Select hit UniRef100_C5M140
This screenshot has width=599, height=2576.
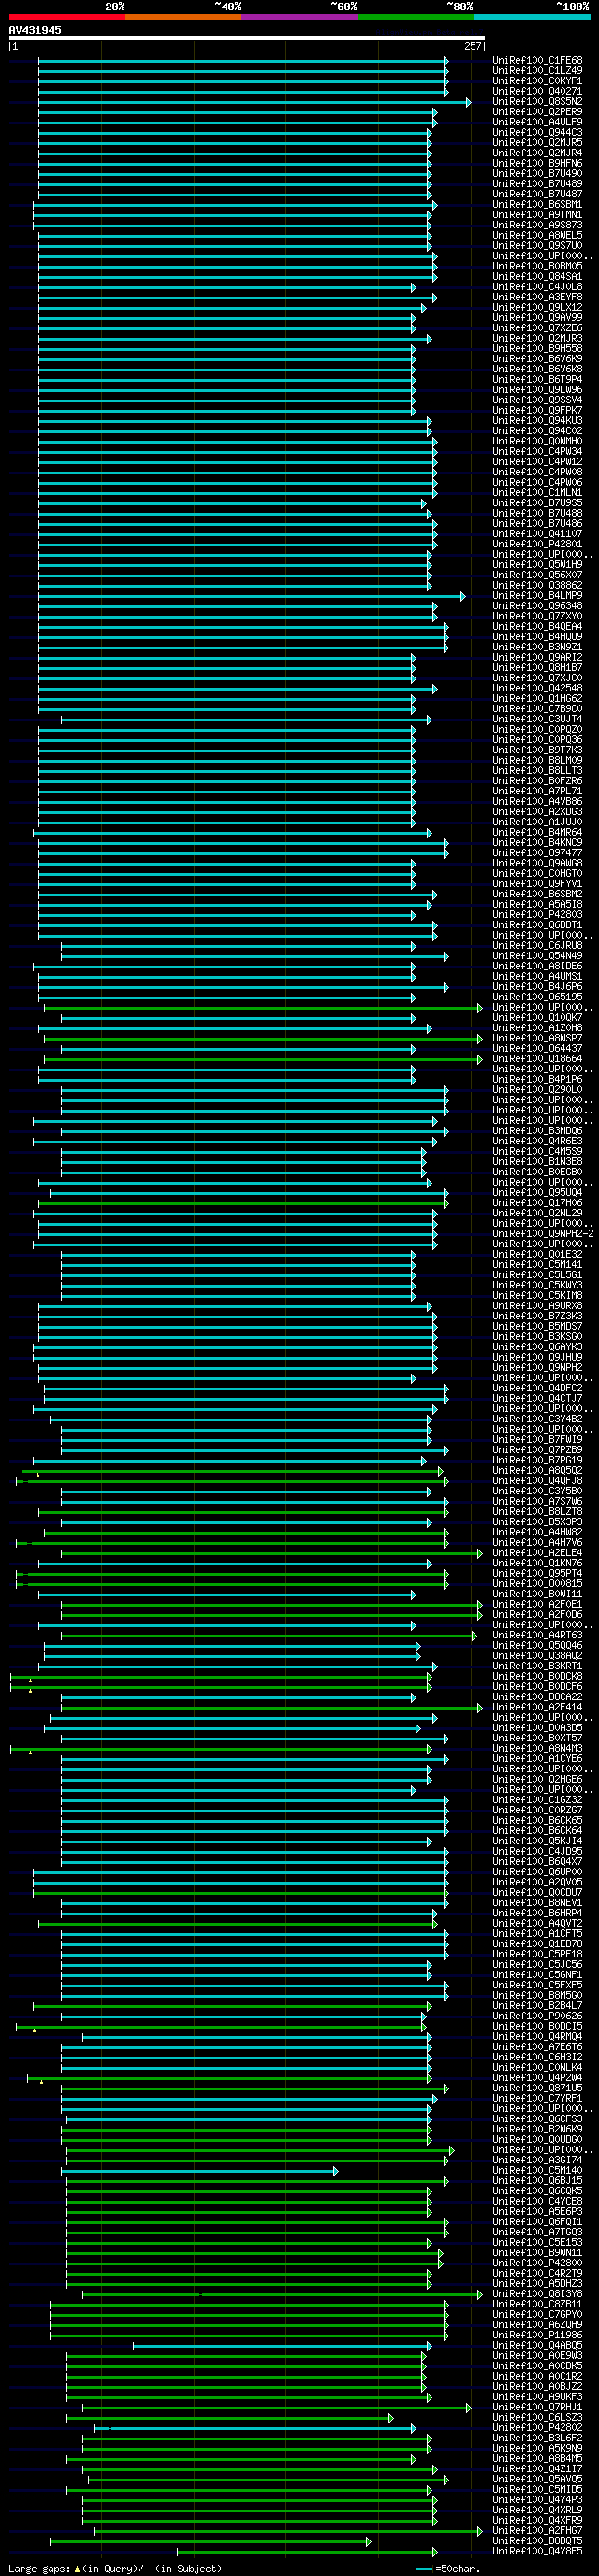[x=537, y=2170]
